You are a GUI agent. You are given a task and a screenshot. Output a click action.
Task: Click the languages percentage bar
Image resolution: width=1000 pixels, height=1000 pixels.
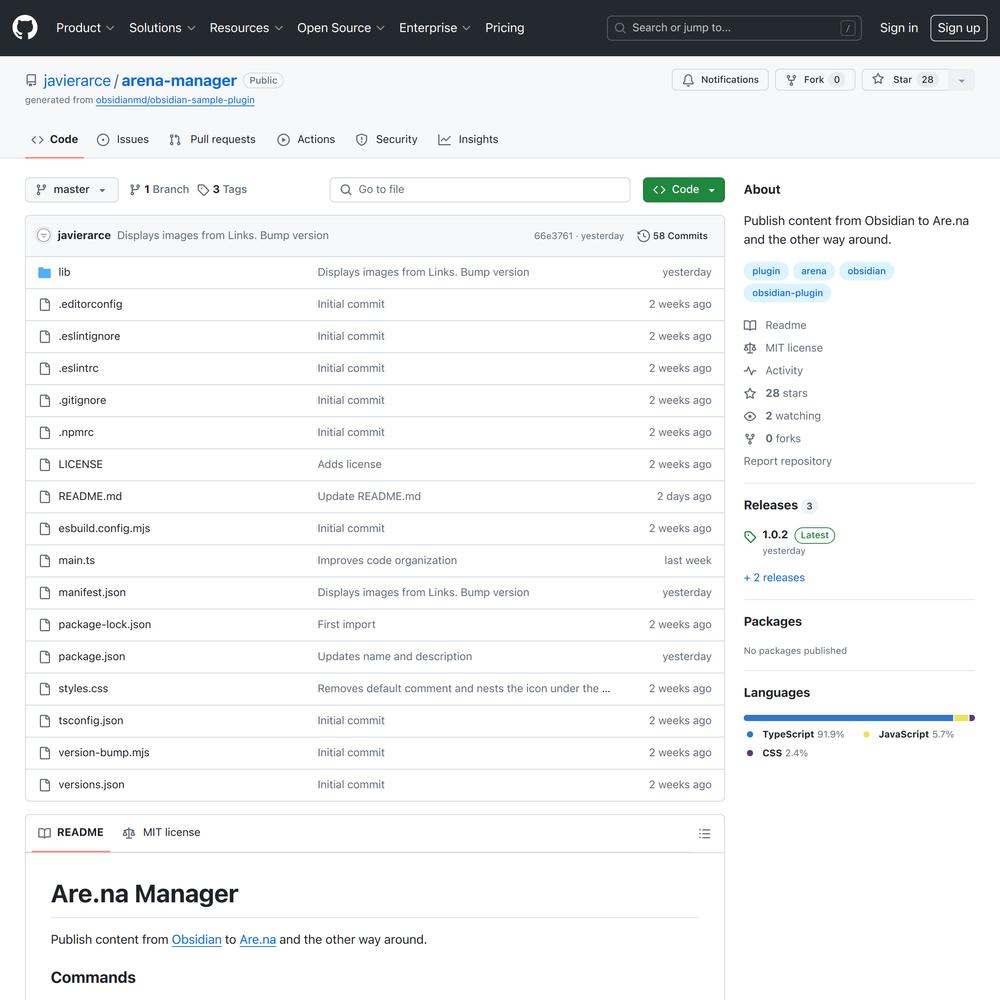(859, 718)
